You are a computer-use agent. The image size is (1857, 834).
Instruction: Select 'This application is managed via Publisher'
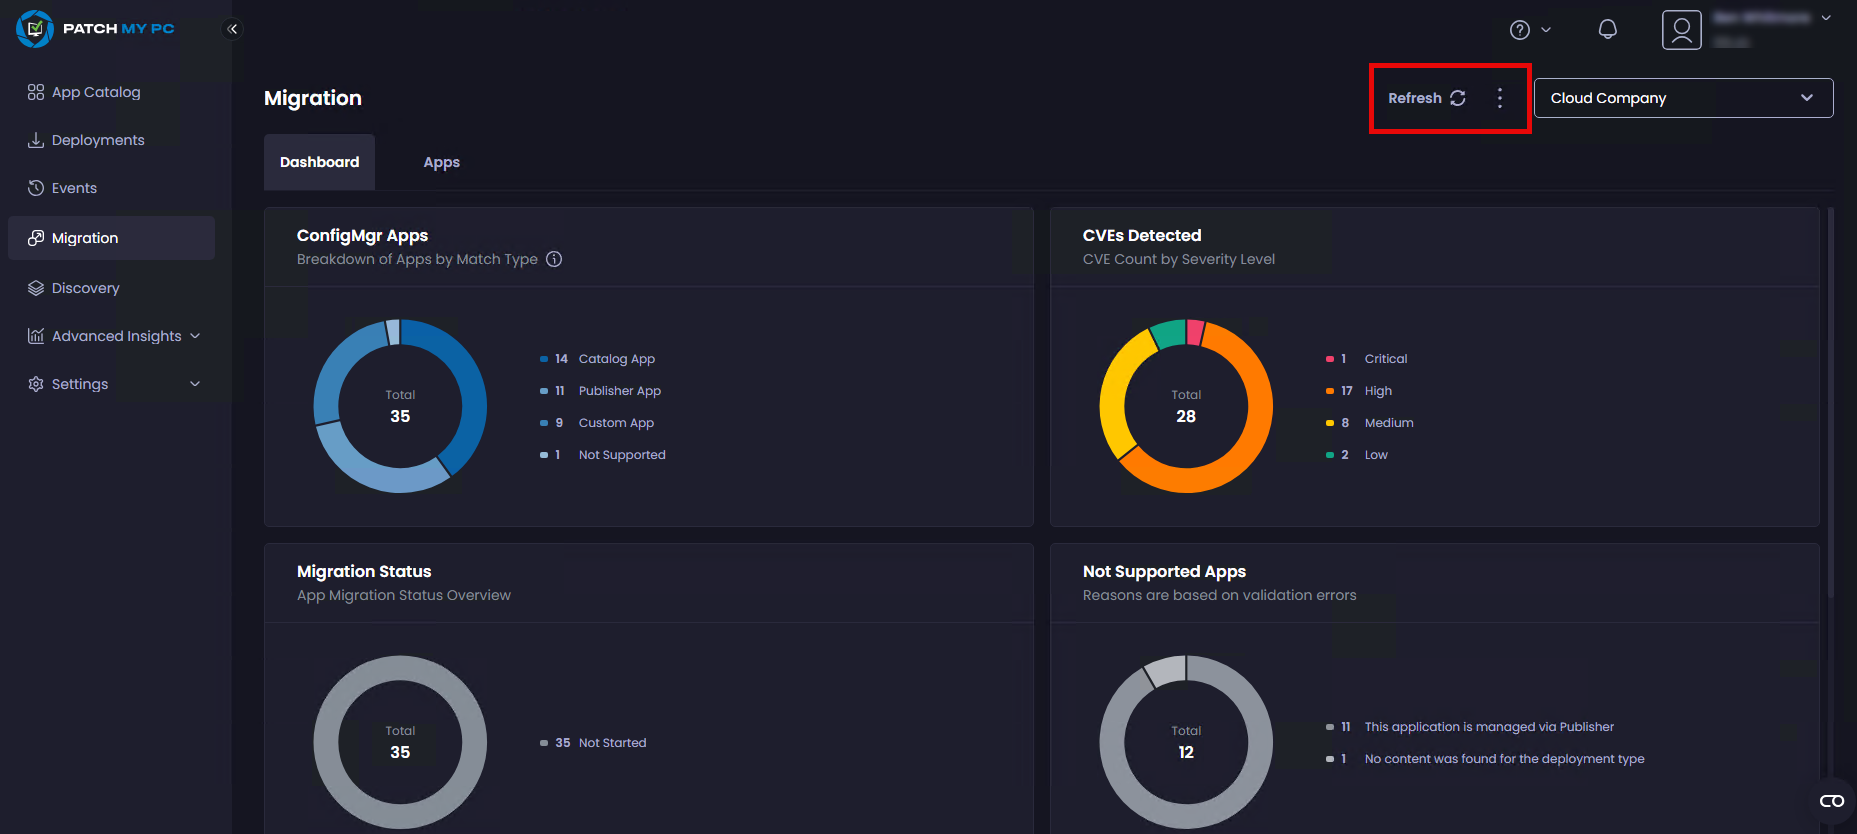(1470, 727)
